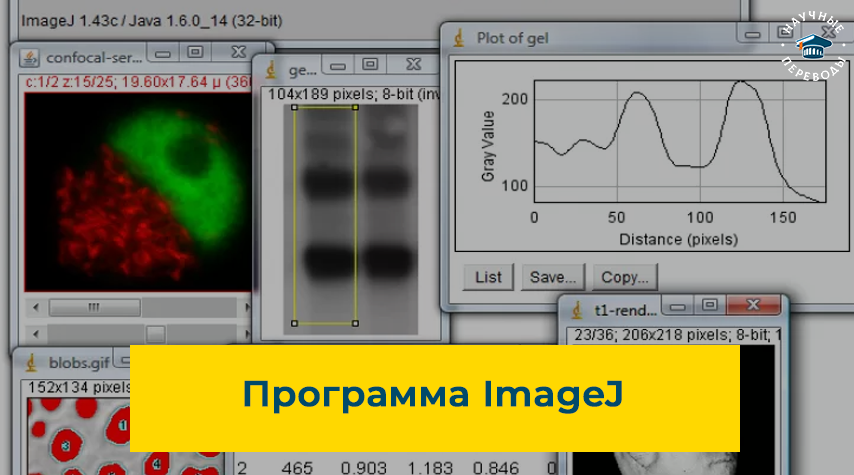Minimize the confocal-series window
Viewport: 854px width, 475px height.
click(x=163, y=54)
